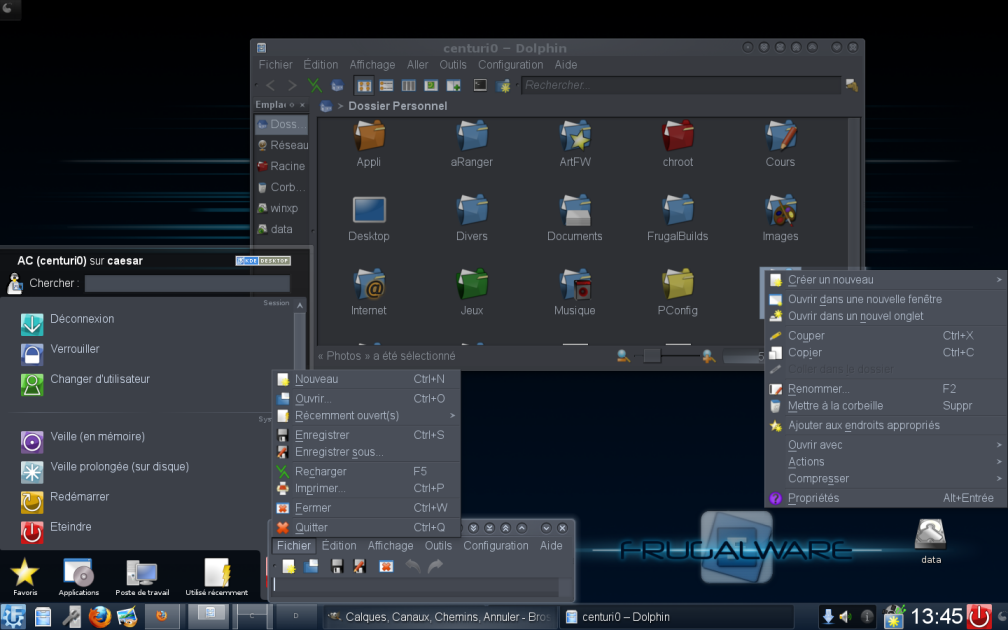Expand the Actions submenu

[885, 462]
